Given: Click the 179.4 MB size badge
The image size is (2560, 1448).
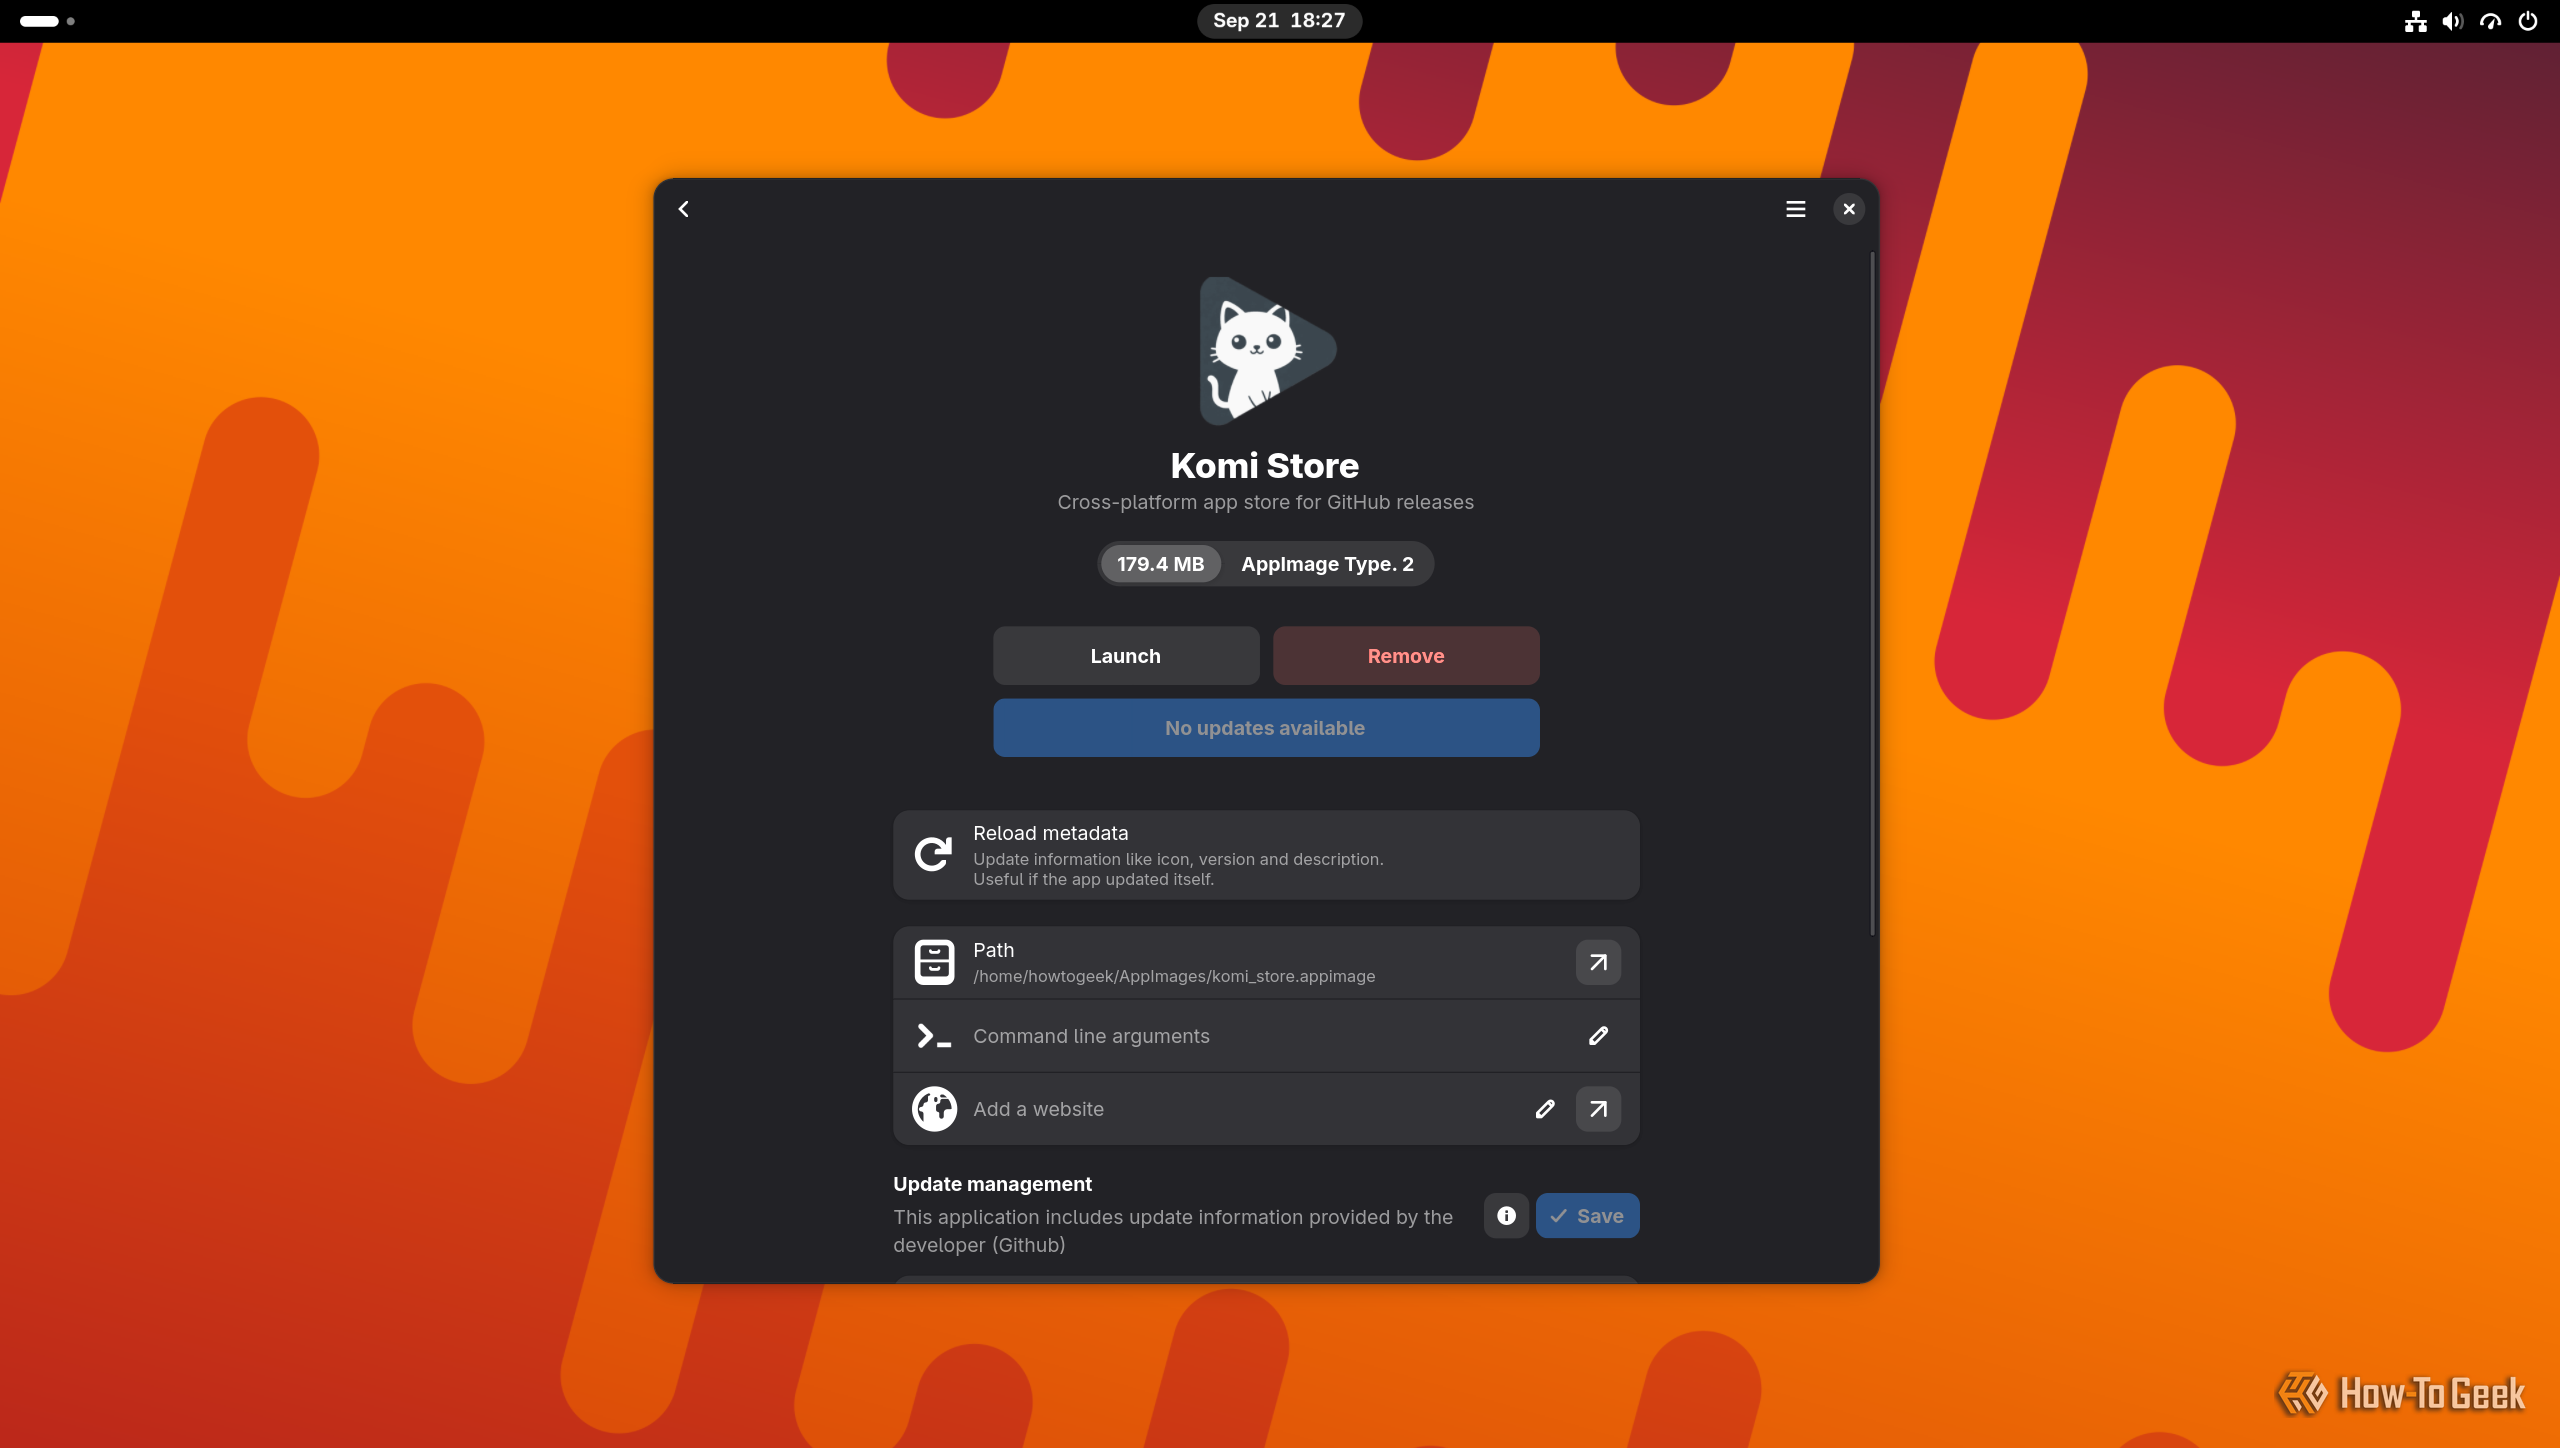Looking at the screenshot, I should [1160, 564].
